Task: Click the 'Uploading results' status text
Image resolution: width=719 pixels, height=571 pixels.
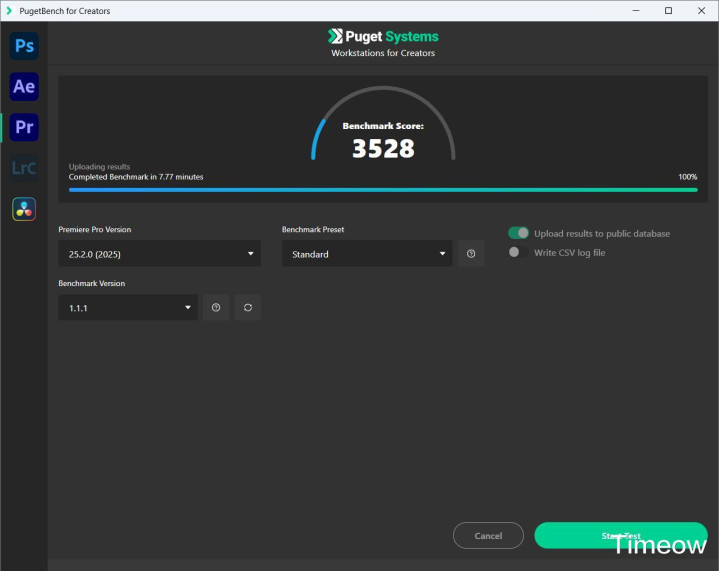Action: pyautogui.click(x=100, y=166)
